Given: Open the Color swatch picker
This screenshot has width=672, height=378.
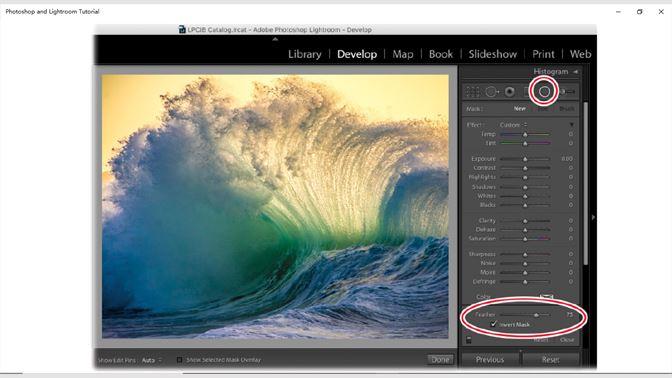Looking at the screenshot, I should tap(546, 297).
